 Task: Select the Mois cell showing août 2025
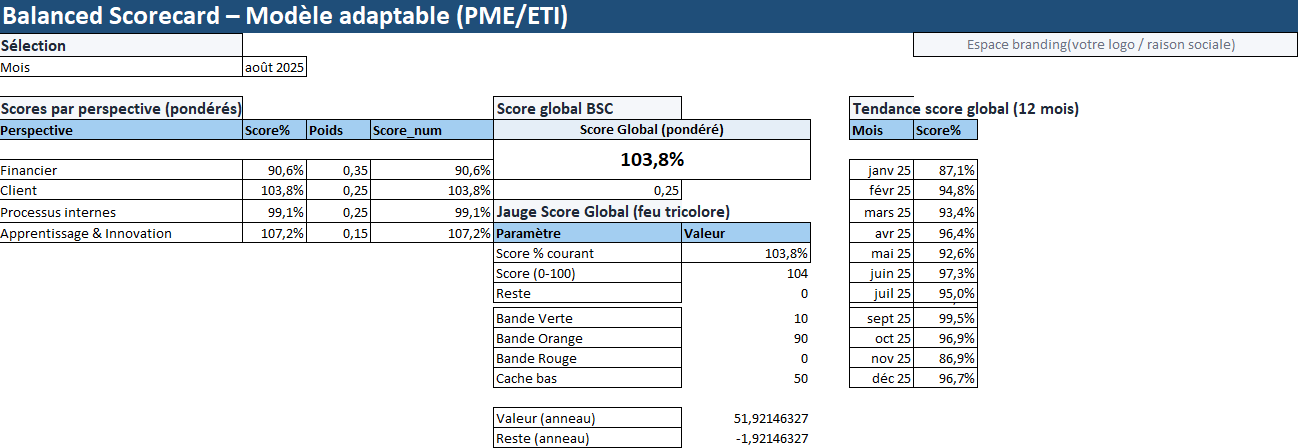tap(274, 68)
